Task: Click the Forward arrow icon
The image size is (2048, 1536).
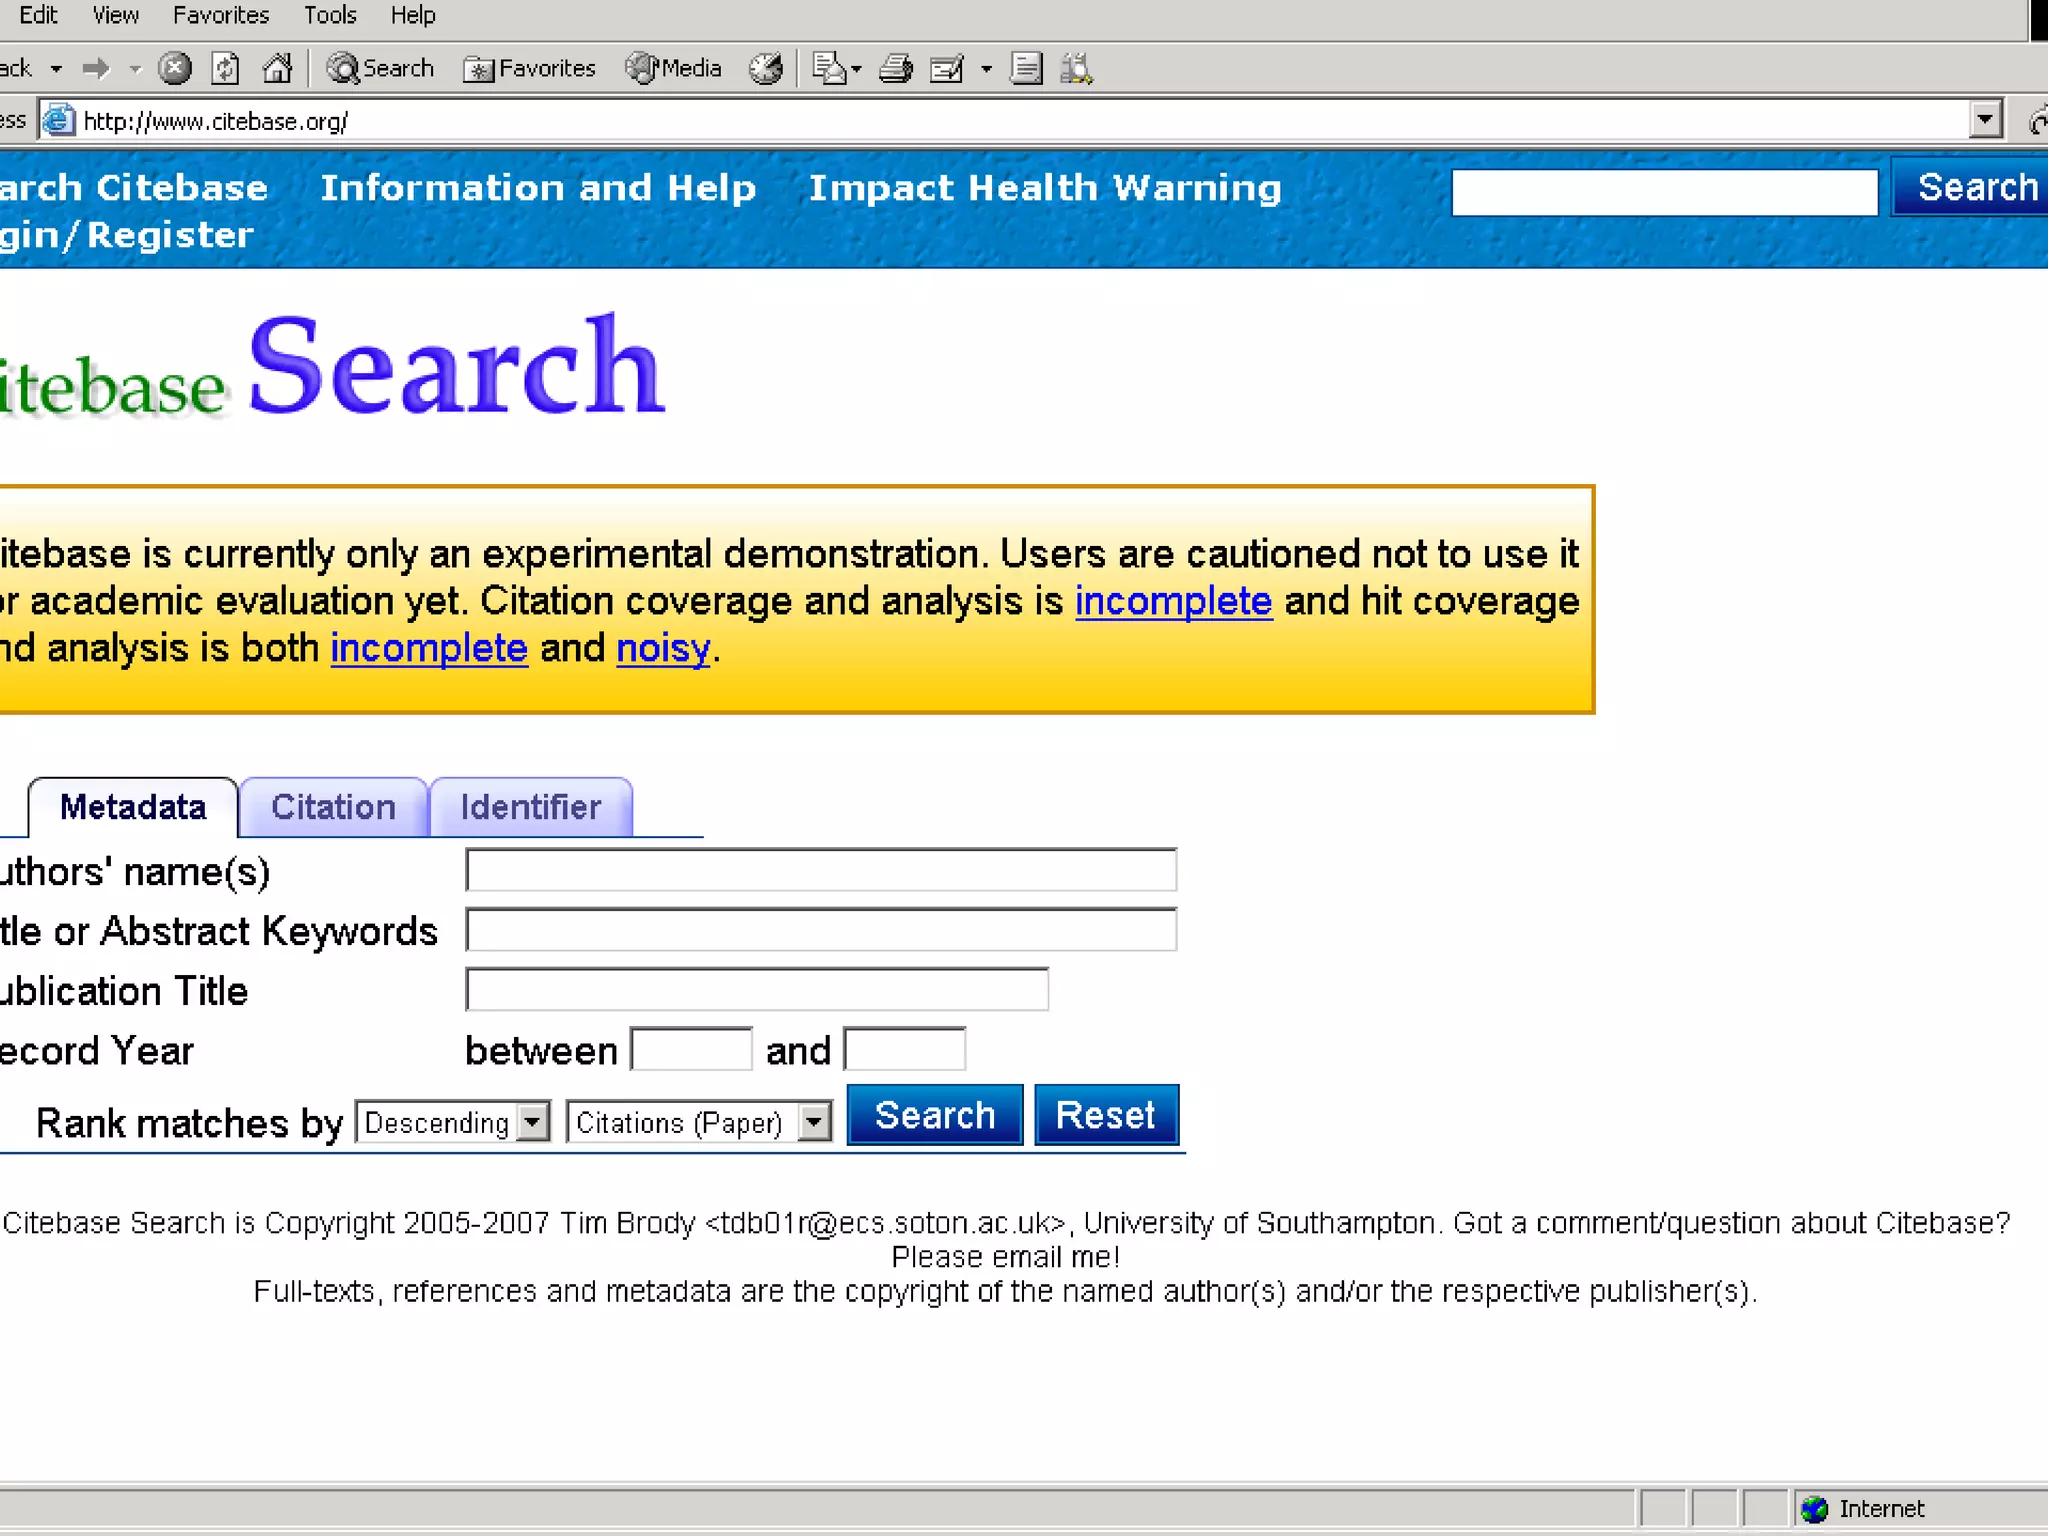Action: 97,68
